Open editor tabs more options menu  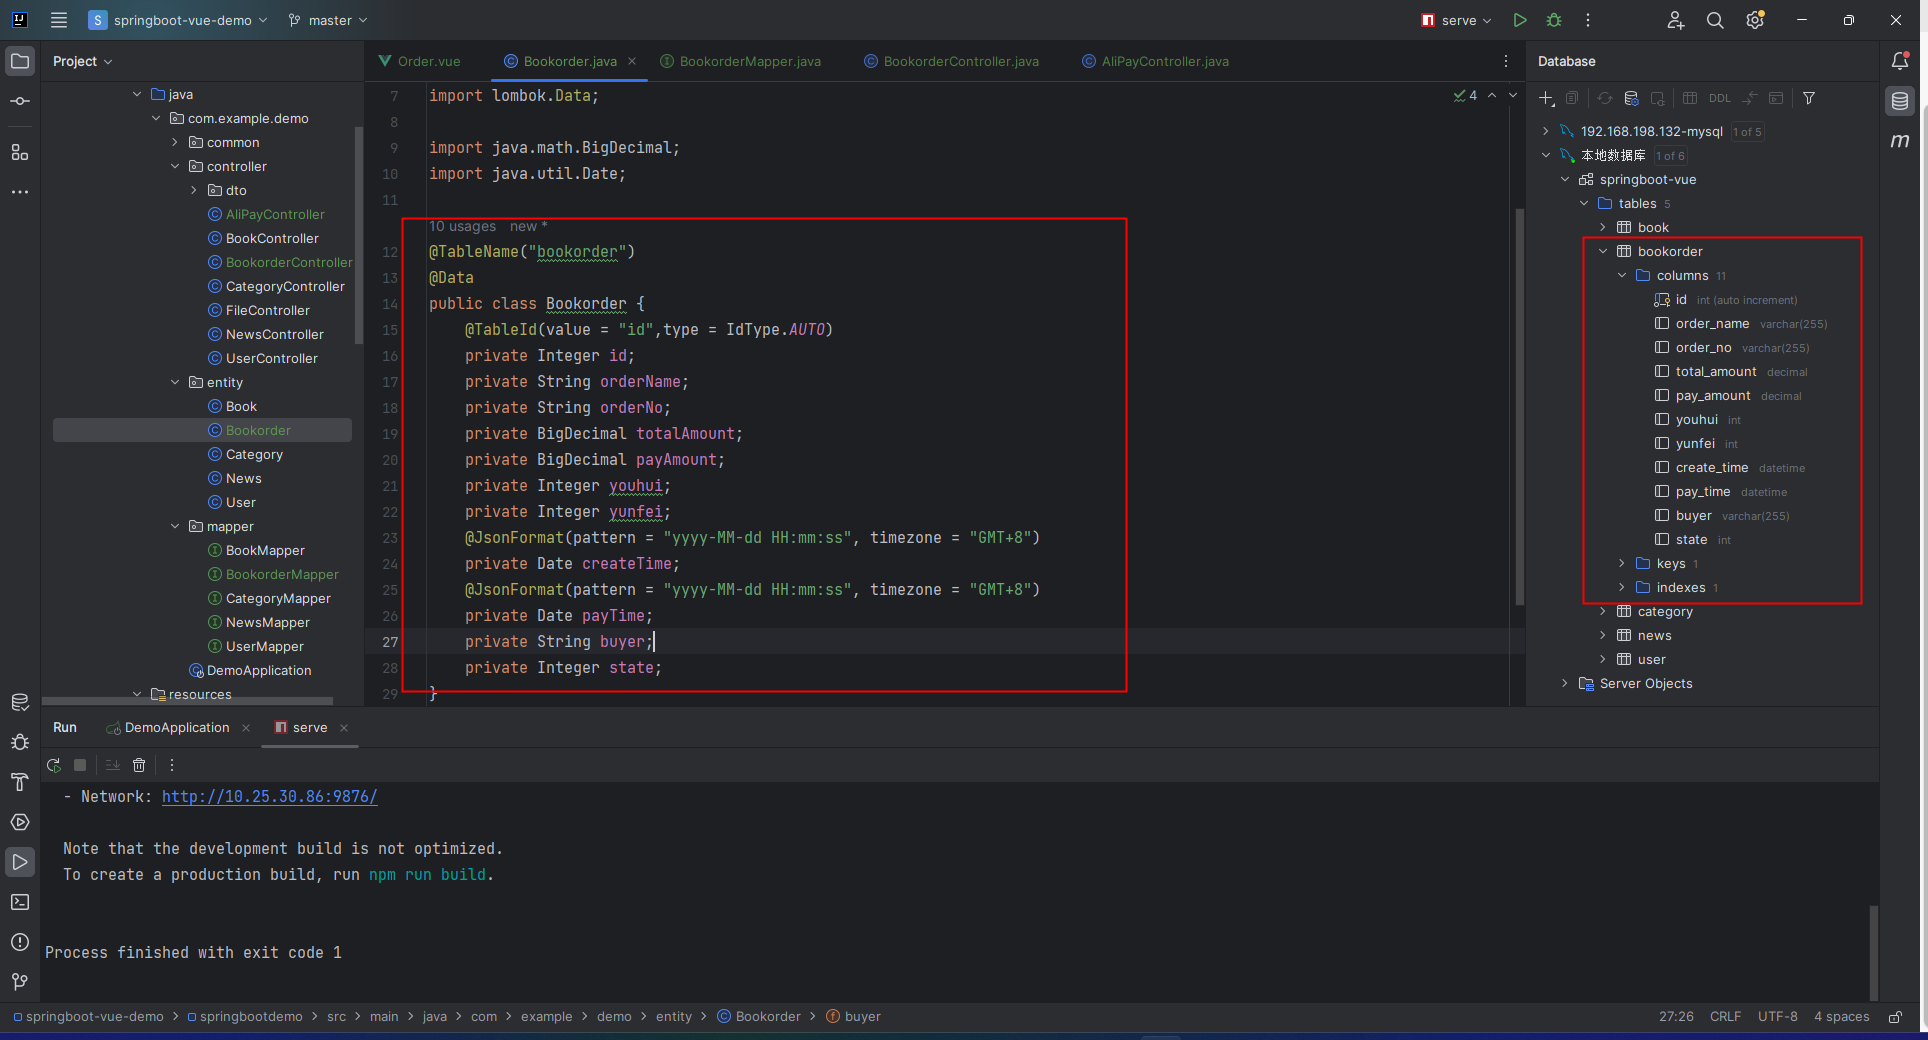pos(1506,61)
